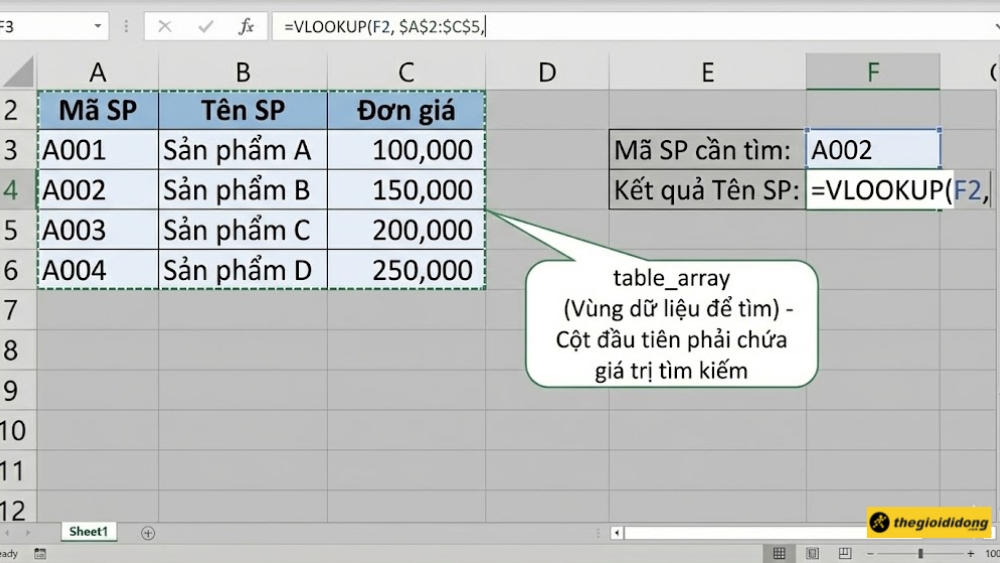
Task: Switch to Page Layout view icon
Action: coord(812,553)
